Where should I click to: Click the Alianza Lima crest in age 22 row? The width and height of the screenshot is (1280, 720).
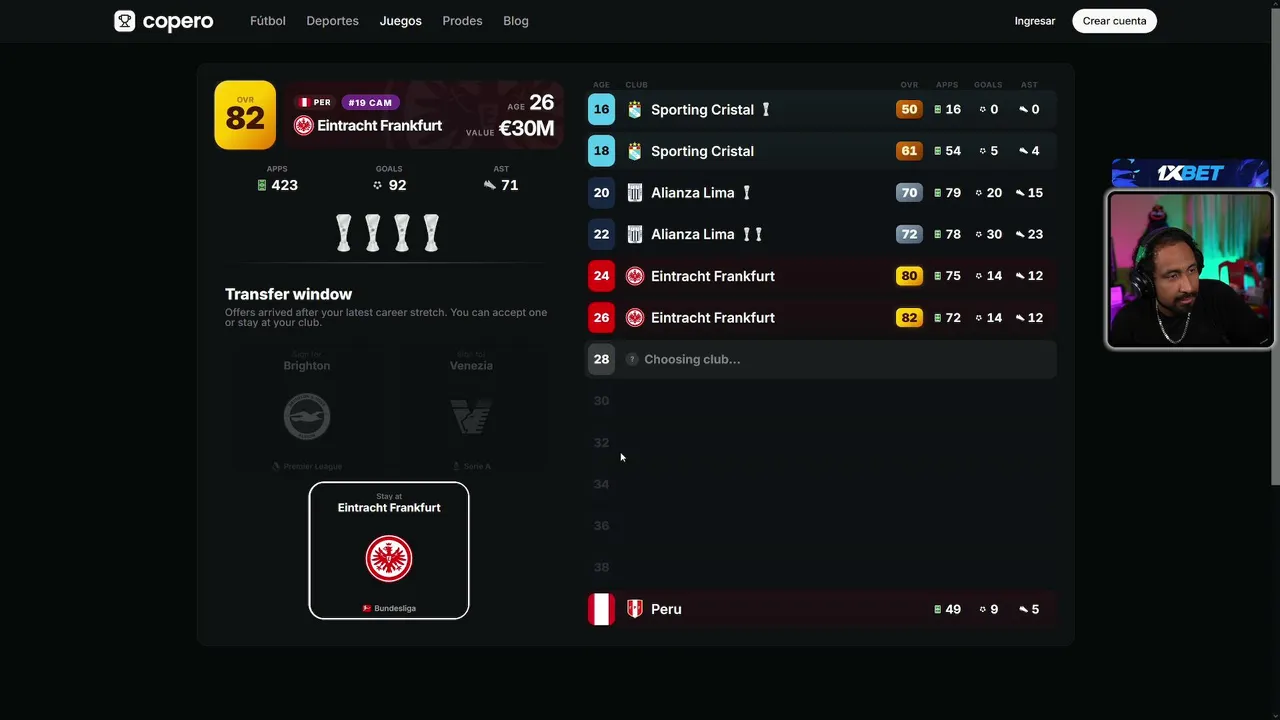[x=634, y=234]
